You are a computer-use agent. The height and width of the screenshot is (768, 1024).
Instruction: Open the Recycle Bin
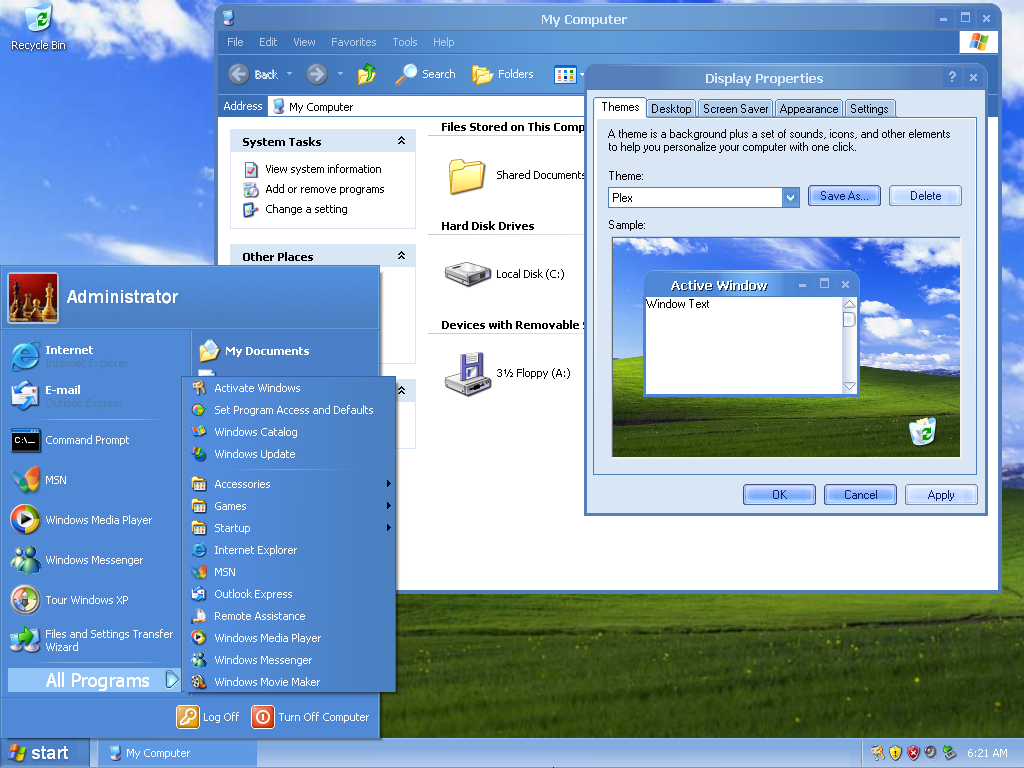tap(37, 18)
